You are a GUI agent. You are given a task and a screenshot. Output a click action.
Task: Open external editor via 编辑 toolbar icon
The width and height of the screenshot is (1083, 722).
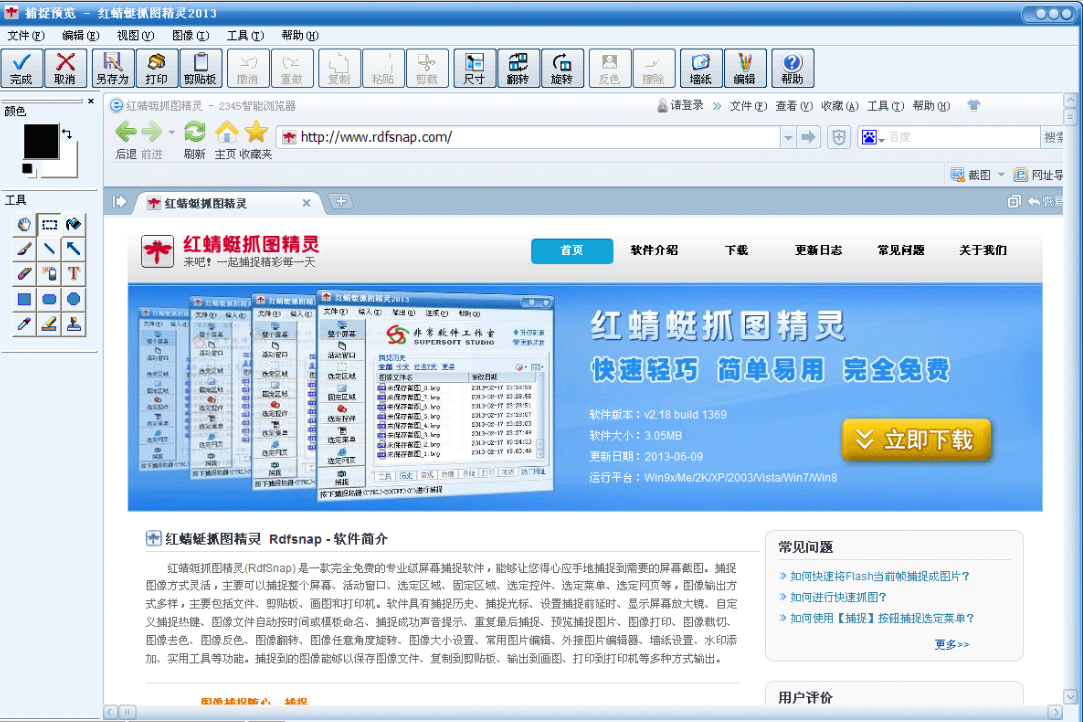(745, 68)
